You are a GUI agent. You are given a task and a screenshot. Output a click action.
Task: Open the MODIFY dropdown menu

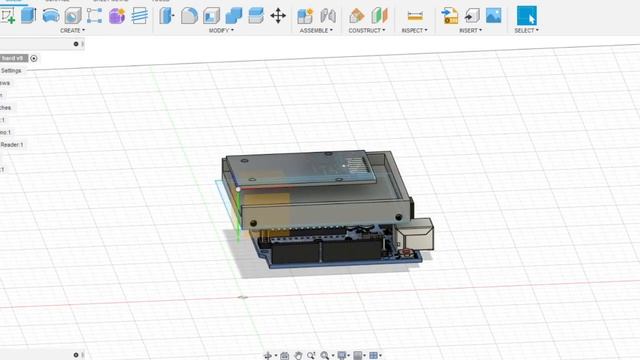[x=221, y=30]
